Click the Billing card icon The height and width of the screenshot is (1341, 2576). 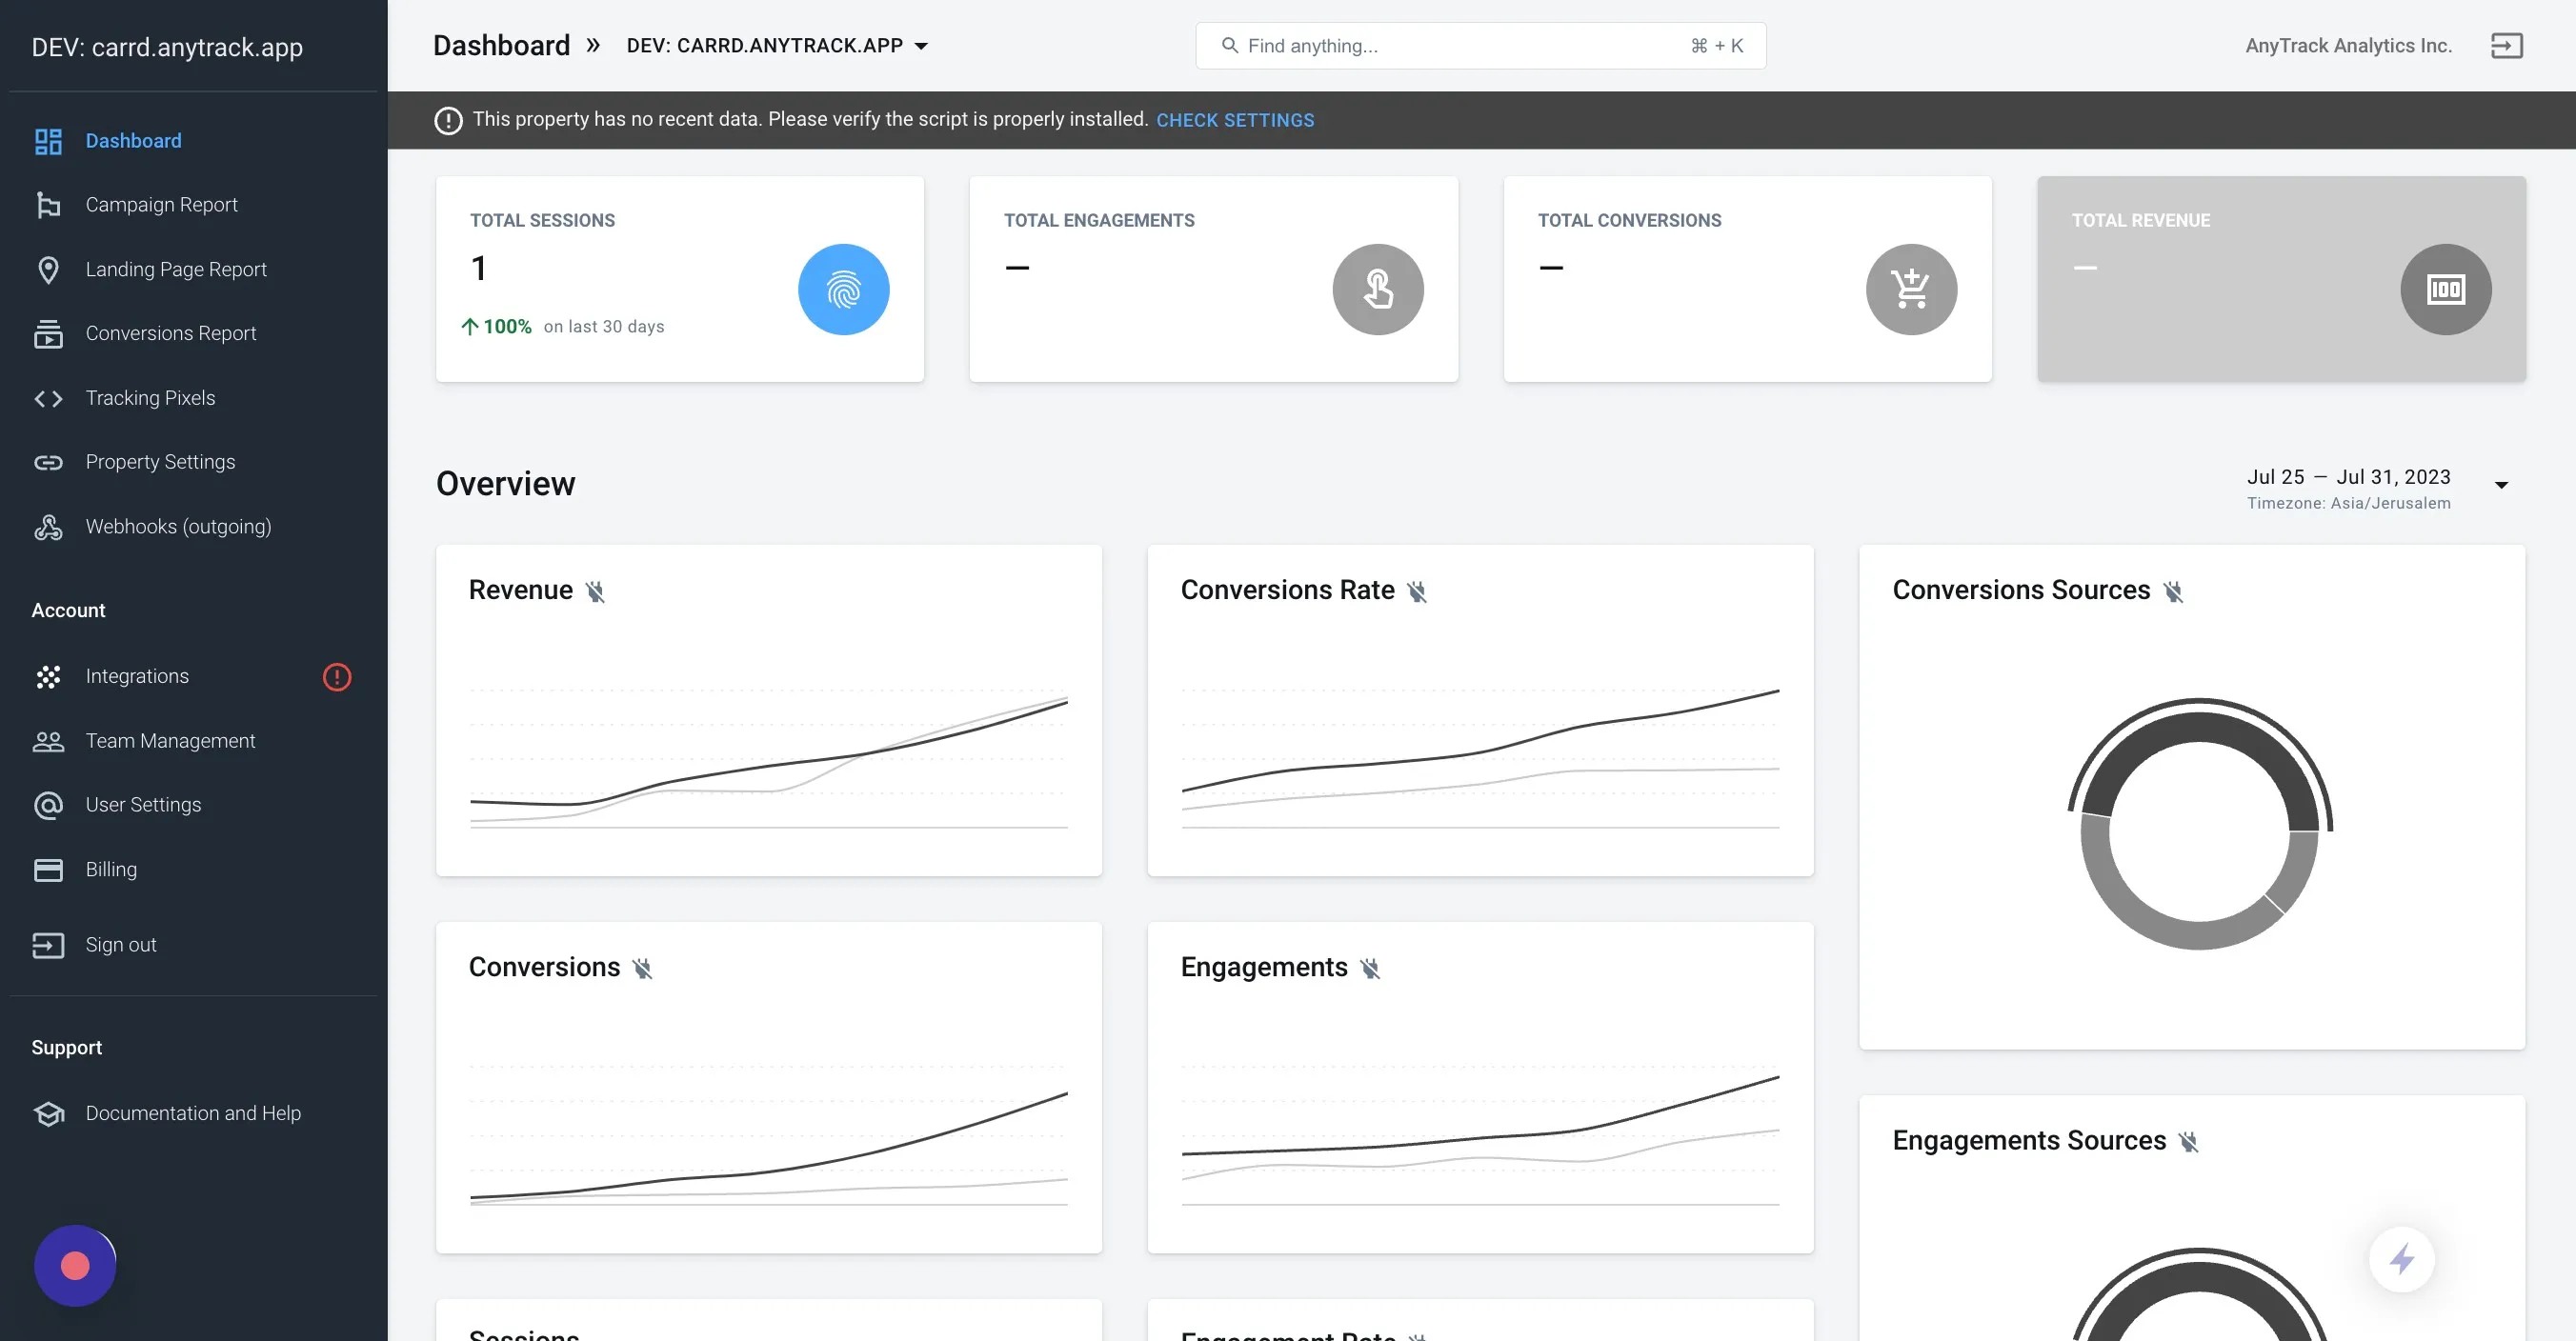point(48,870)
